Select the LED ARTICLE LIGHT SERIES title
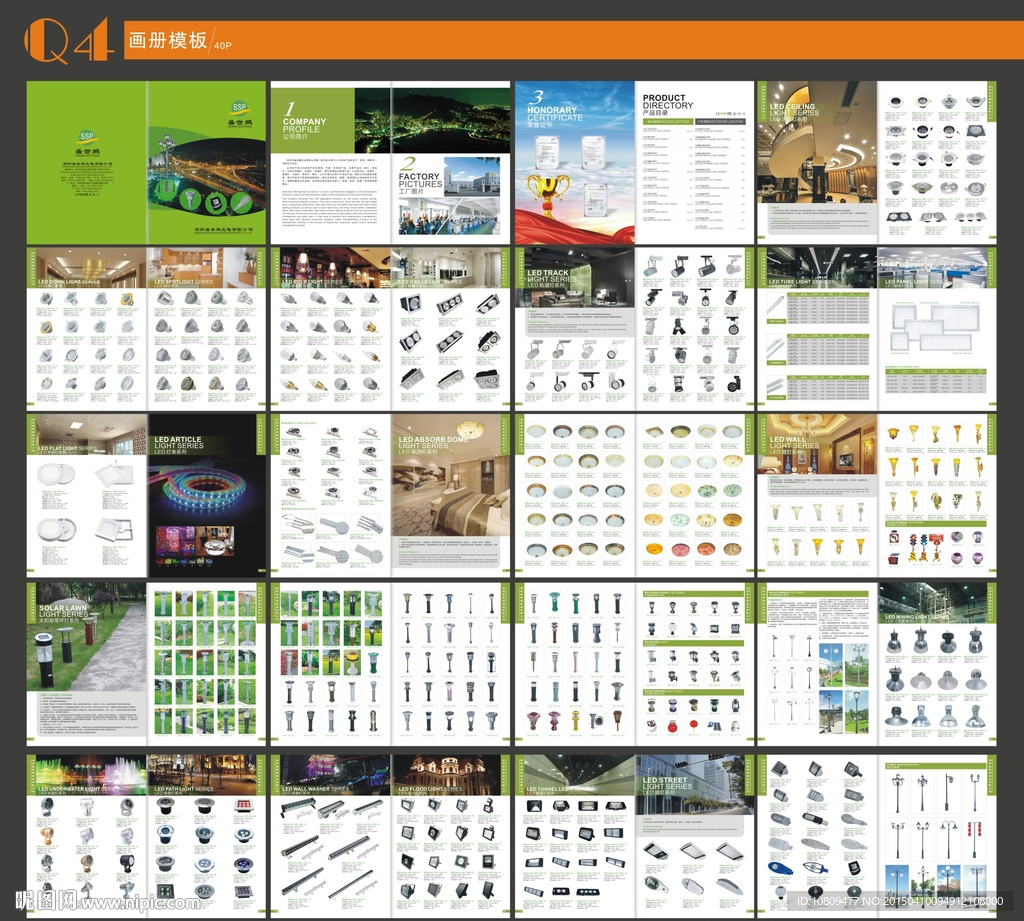This screenshot has height=921, width=1024. point(179,445)
